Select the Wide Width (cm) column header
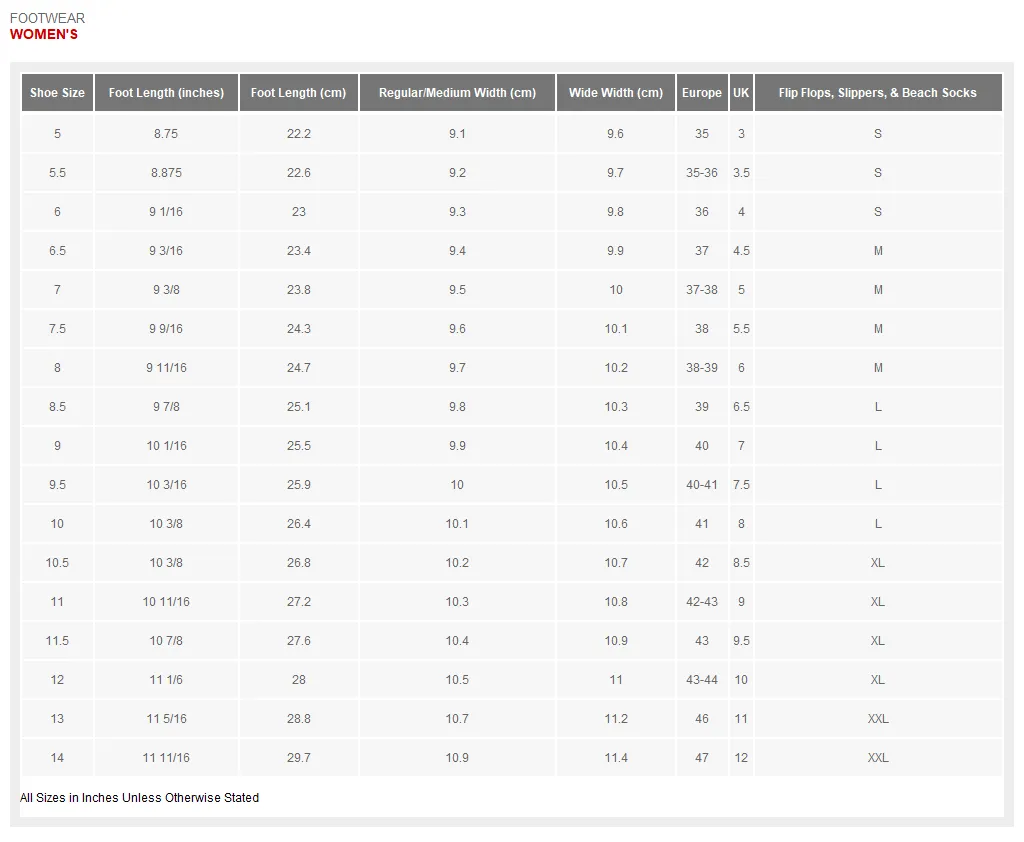This screenshot has height=842, width=1024. click(x=616, y=93)
